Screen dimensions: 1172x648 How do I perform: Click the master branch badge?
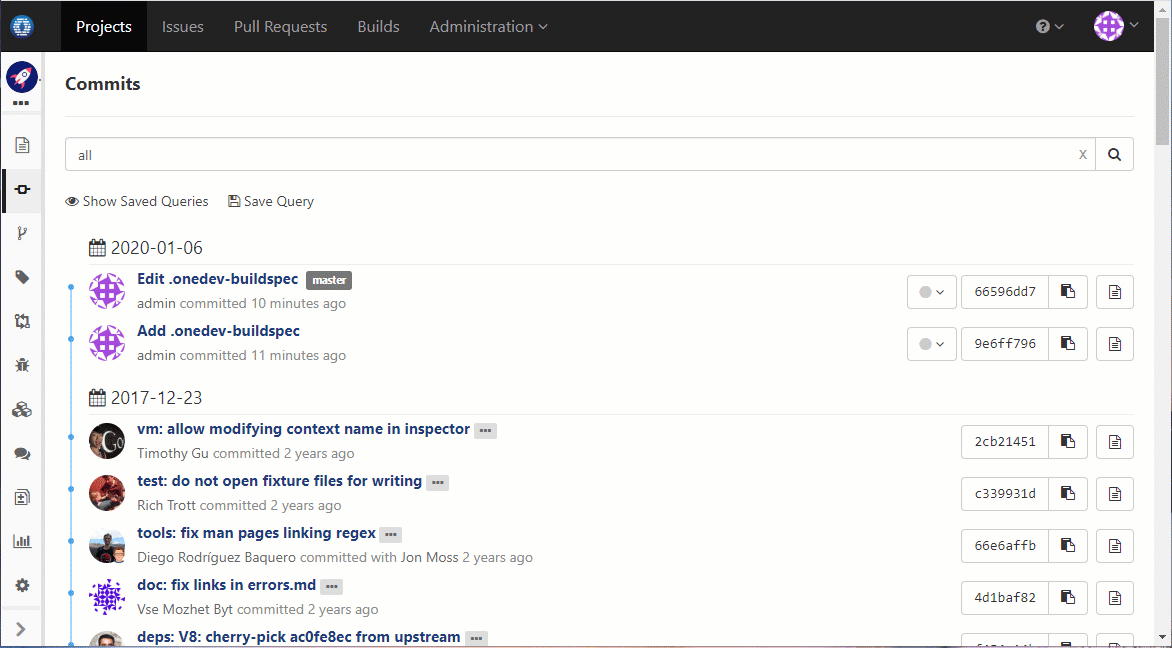click(329, 280)
